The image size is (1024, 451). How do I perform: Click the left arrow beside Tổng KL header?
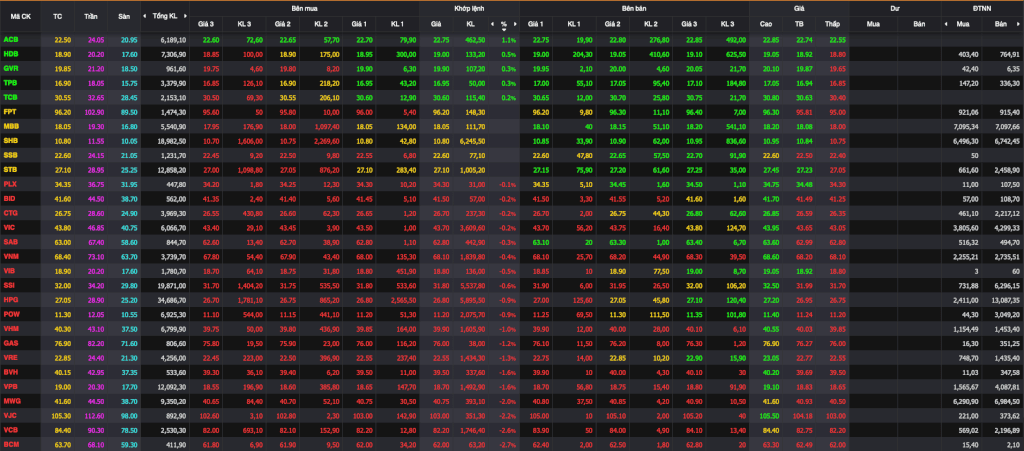point(146,16)
